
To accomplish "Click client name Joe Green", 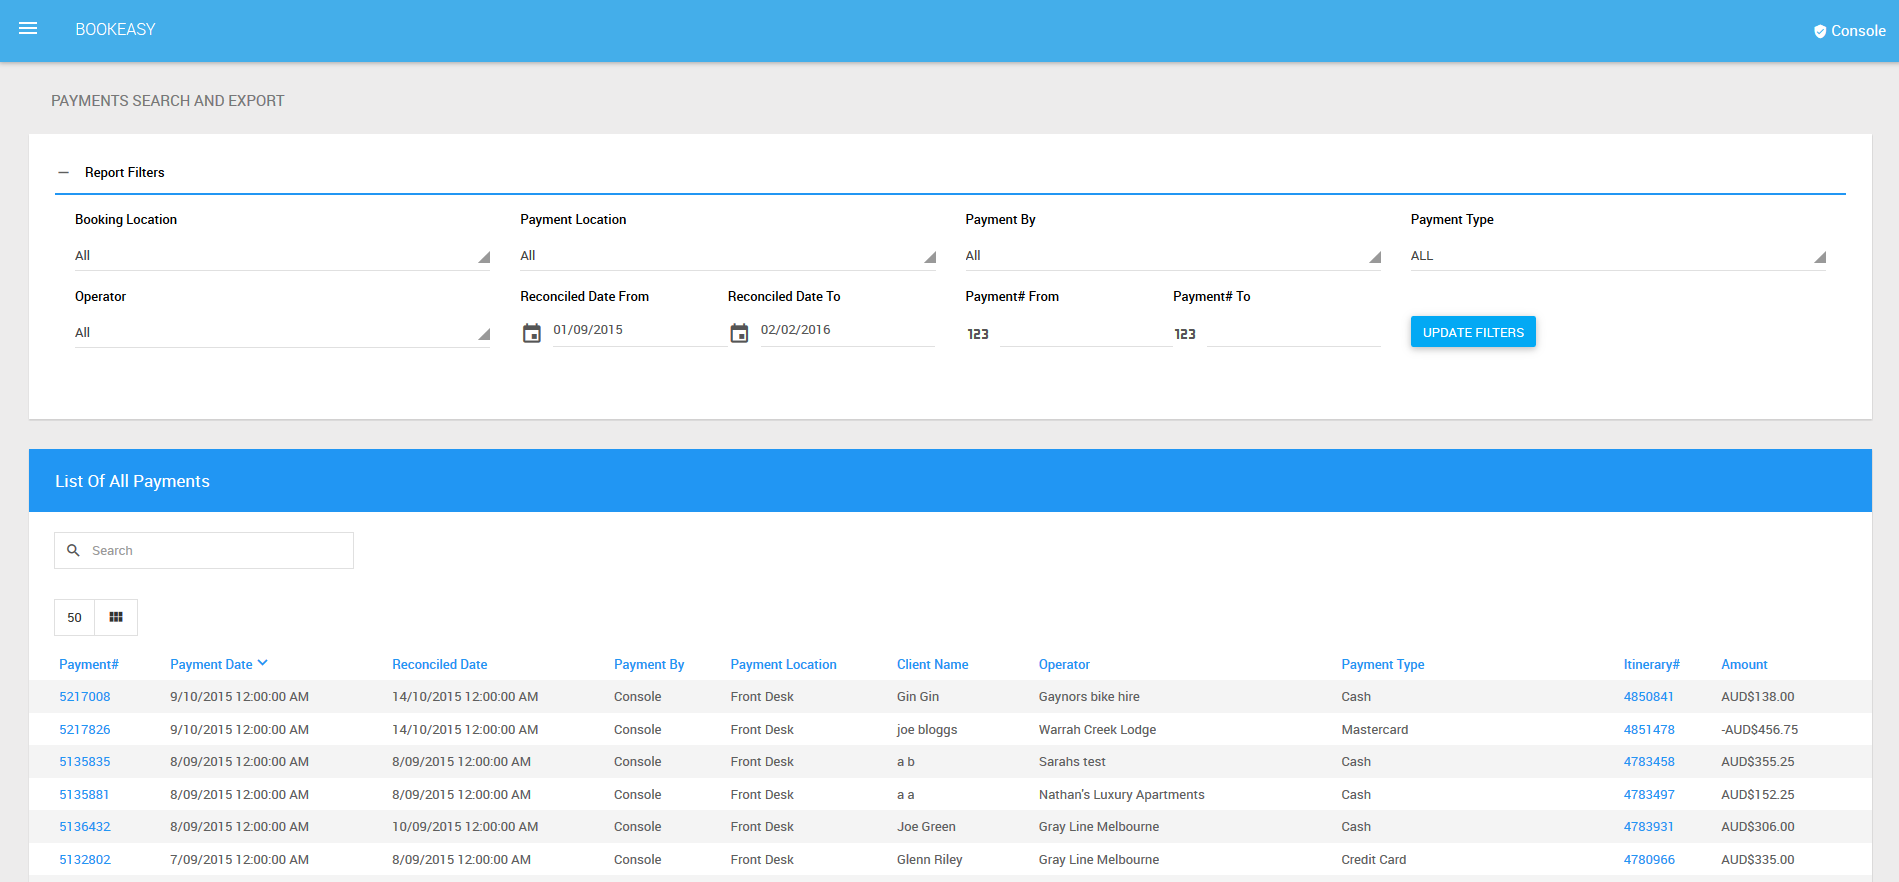I will point(926,827).
